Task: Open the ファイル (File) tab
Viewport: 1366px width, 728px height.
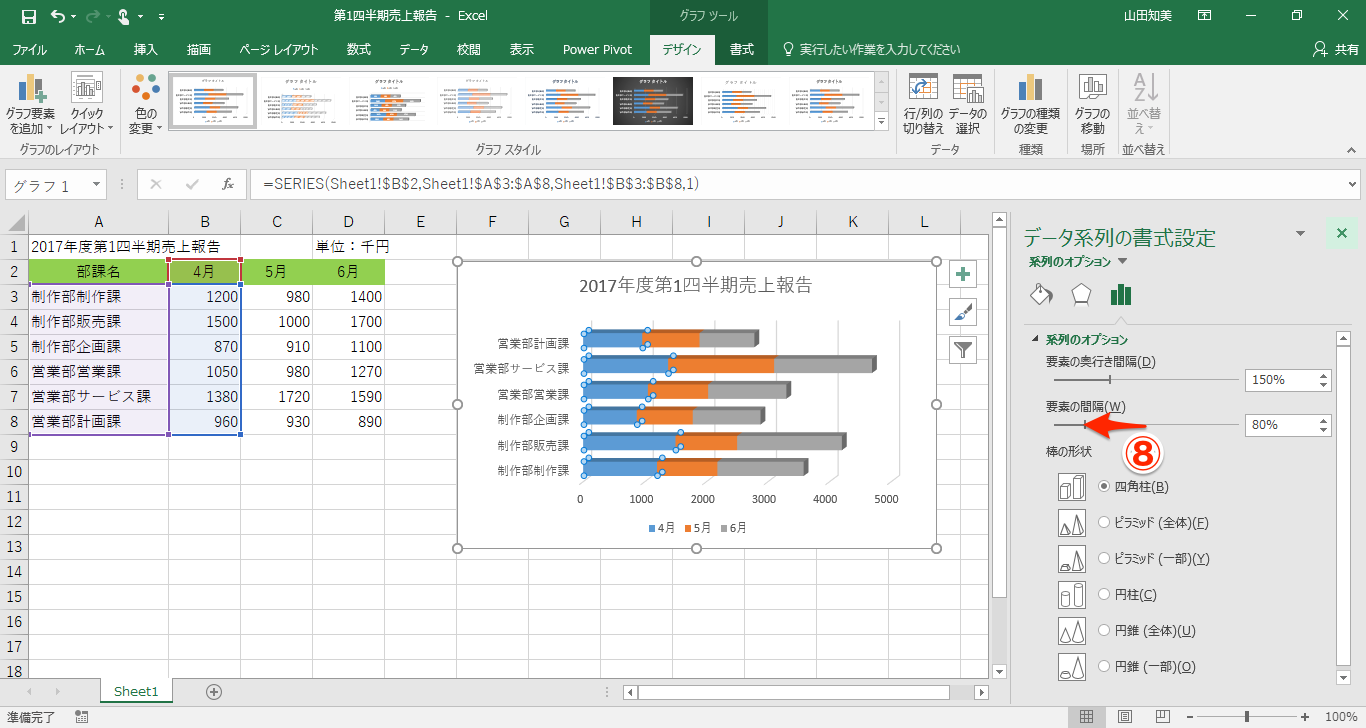Action: pyautogui.click(x=29, y=49)
